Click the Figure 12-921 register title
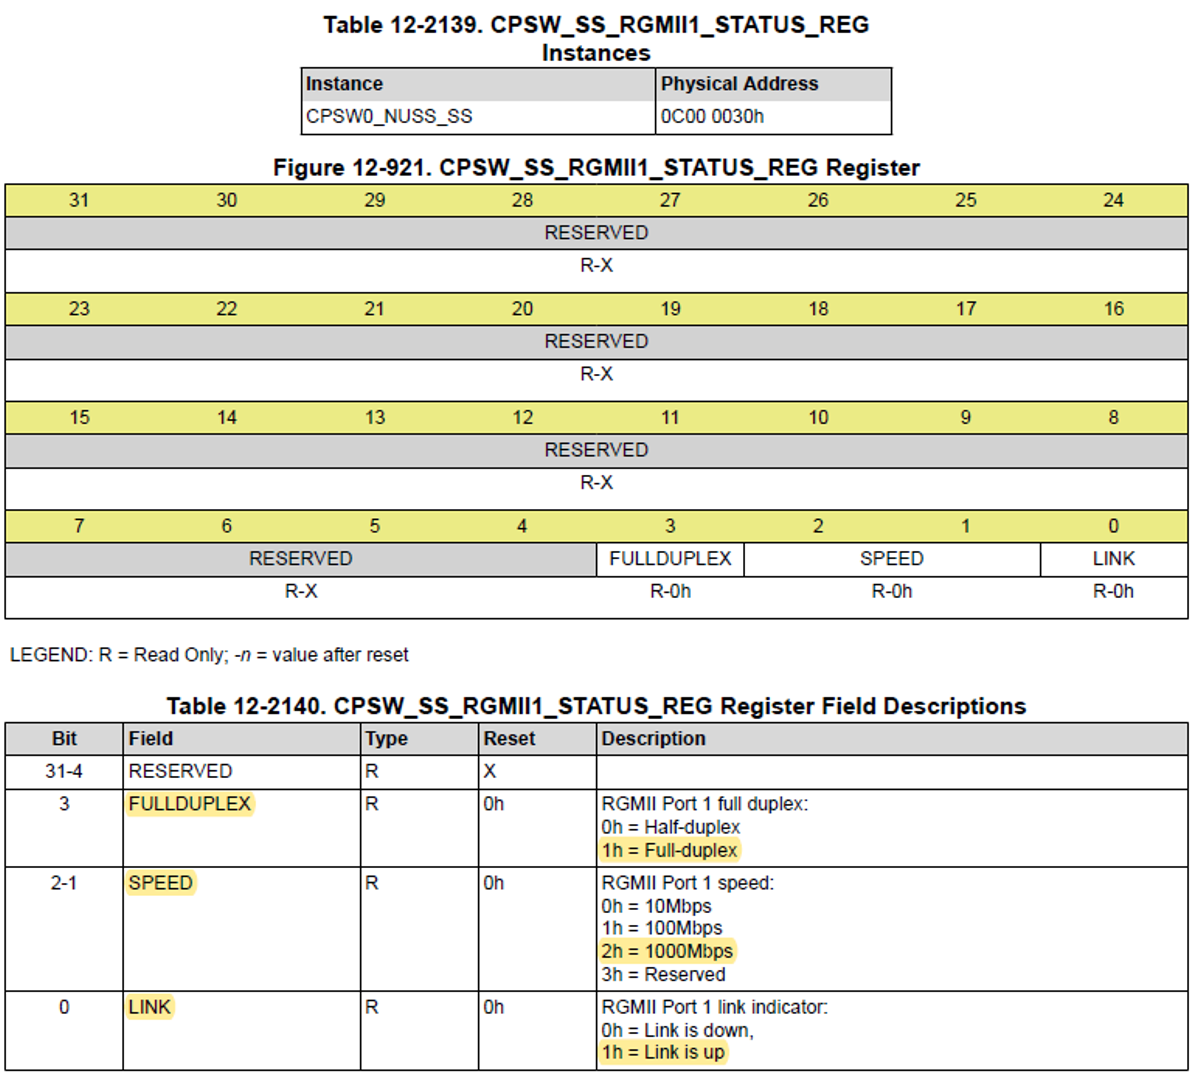The image size is (1200, 1077). tap(597, 167)
